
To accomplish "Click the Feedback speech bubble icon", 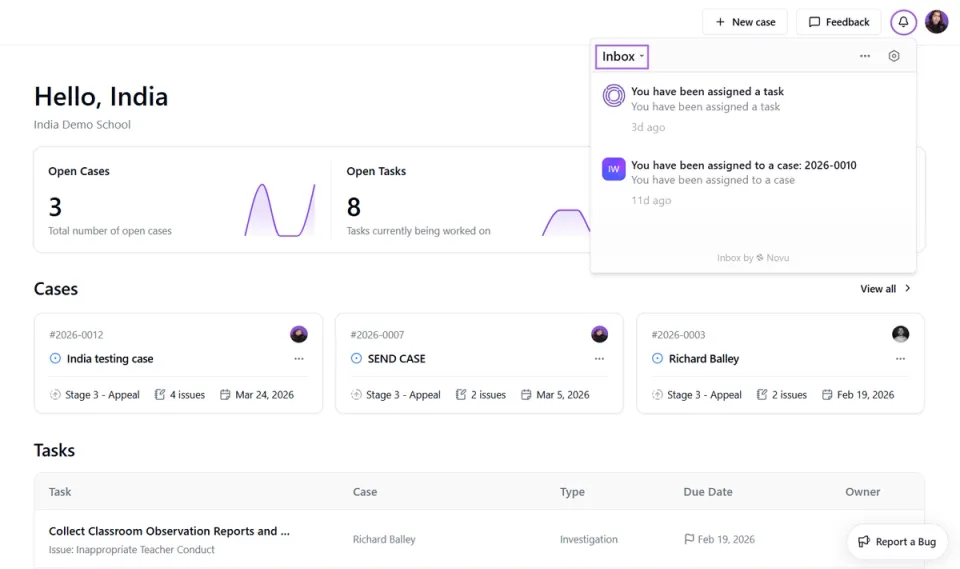I will (814, 22).
